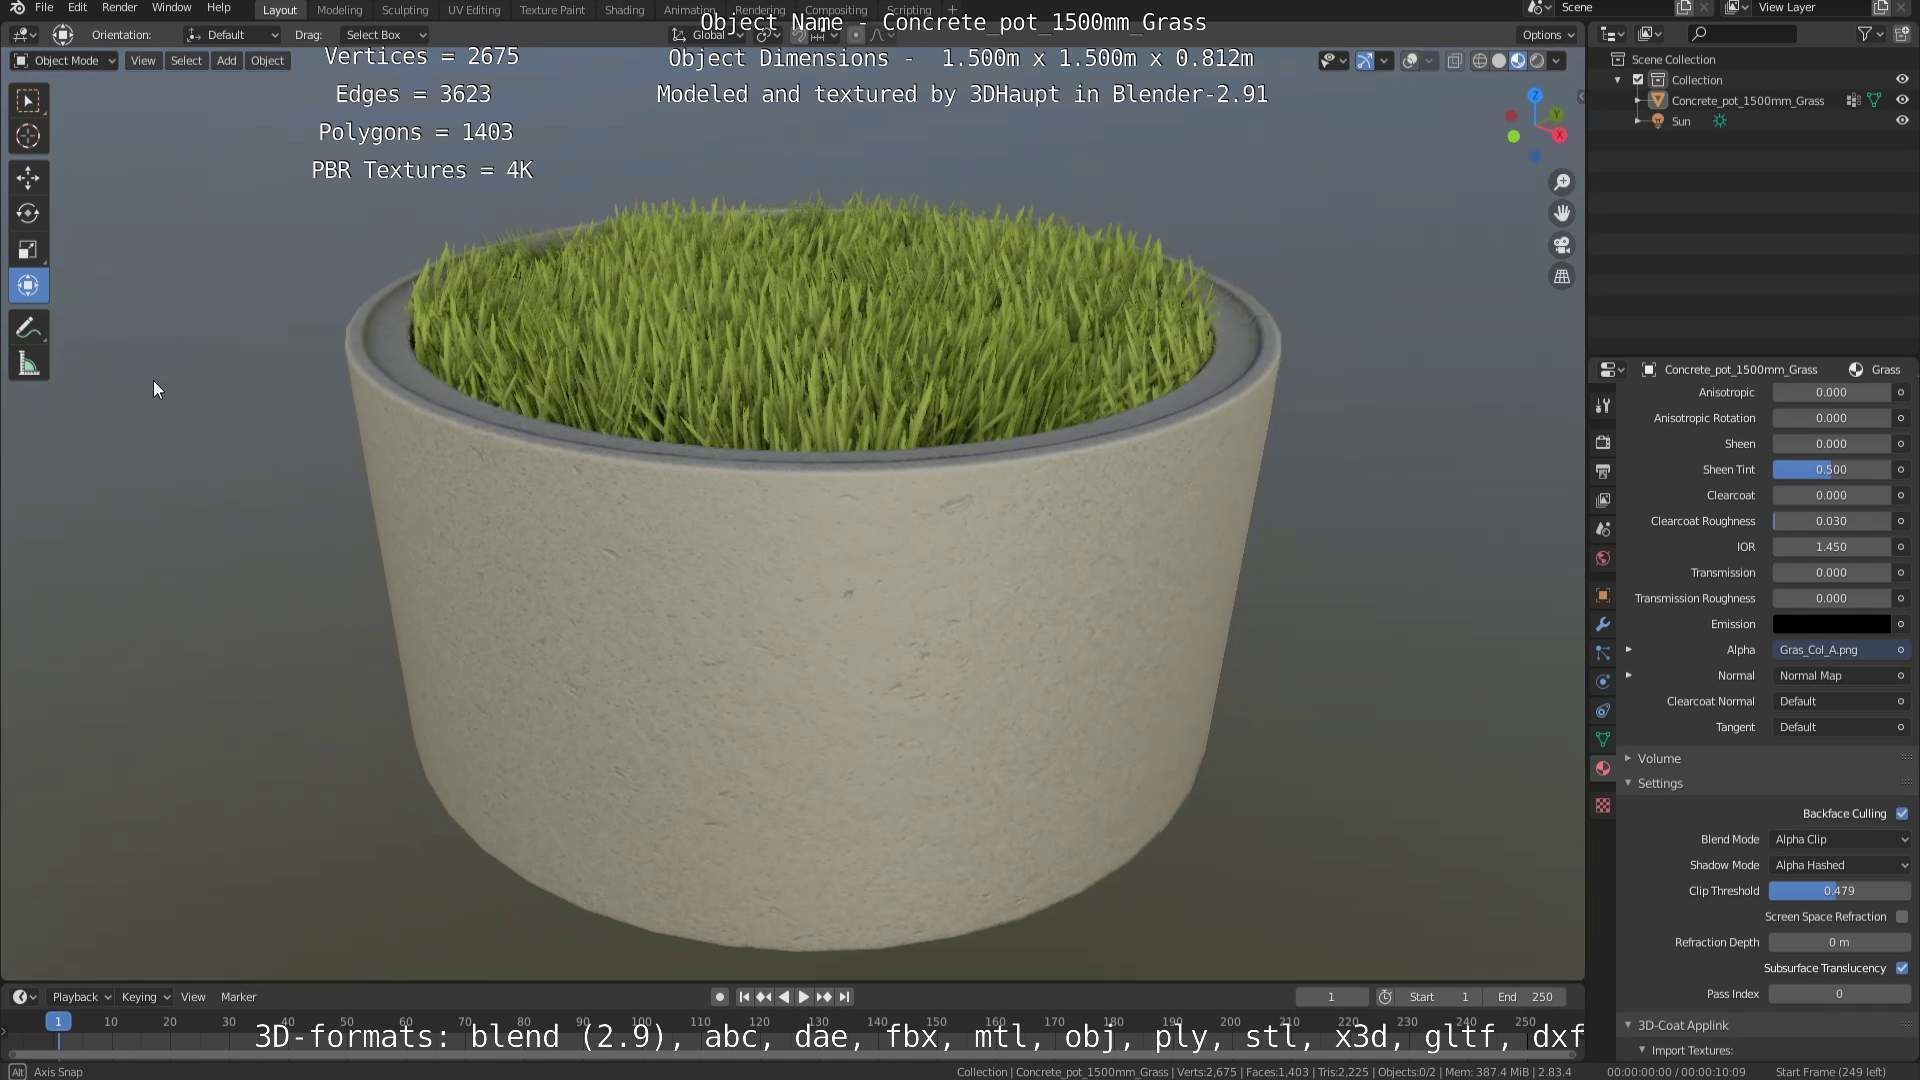Open the viewport Add menu

227,61
